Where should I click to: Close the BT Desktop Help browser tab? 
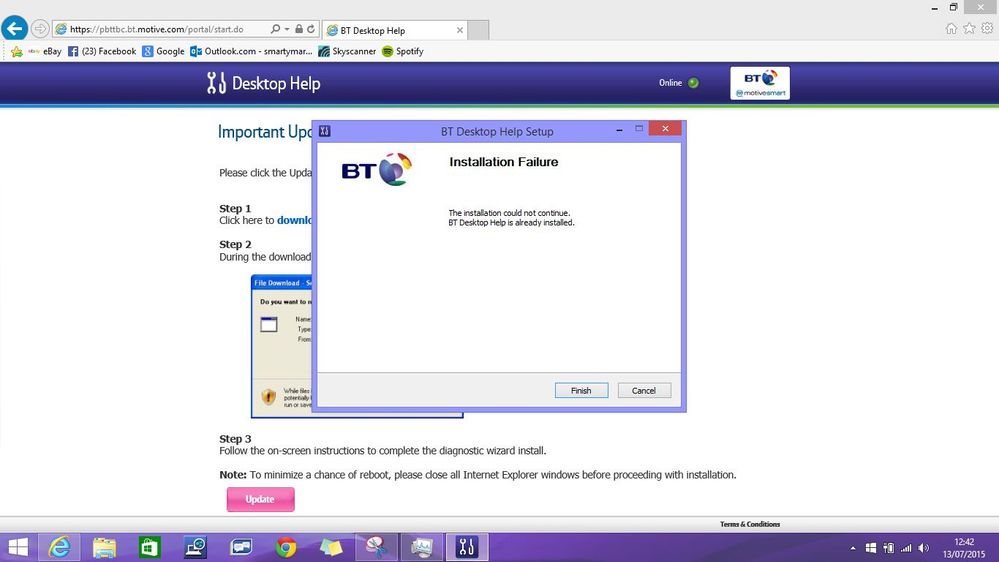(x=460, y=30)
